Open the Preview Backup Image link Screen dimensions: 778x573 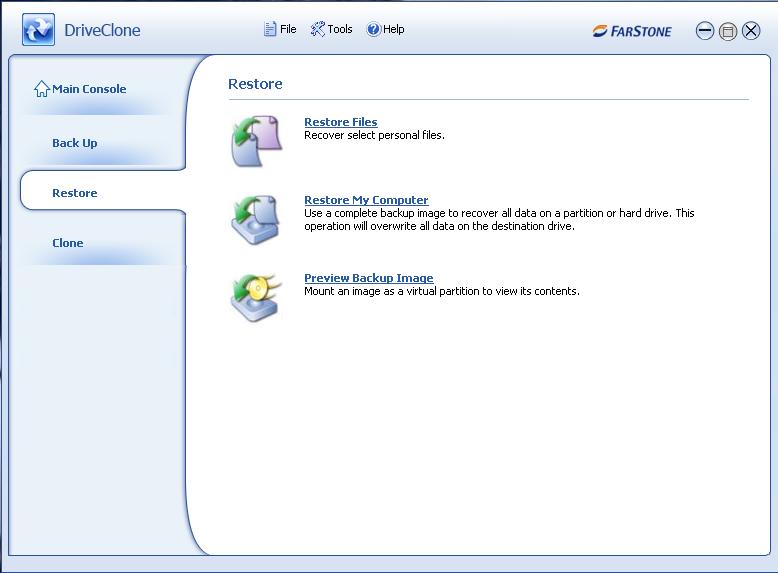tap(369, 278)
